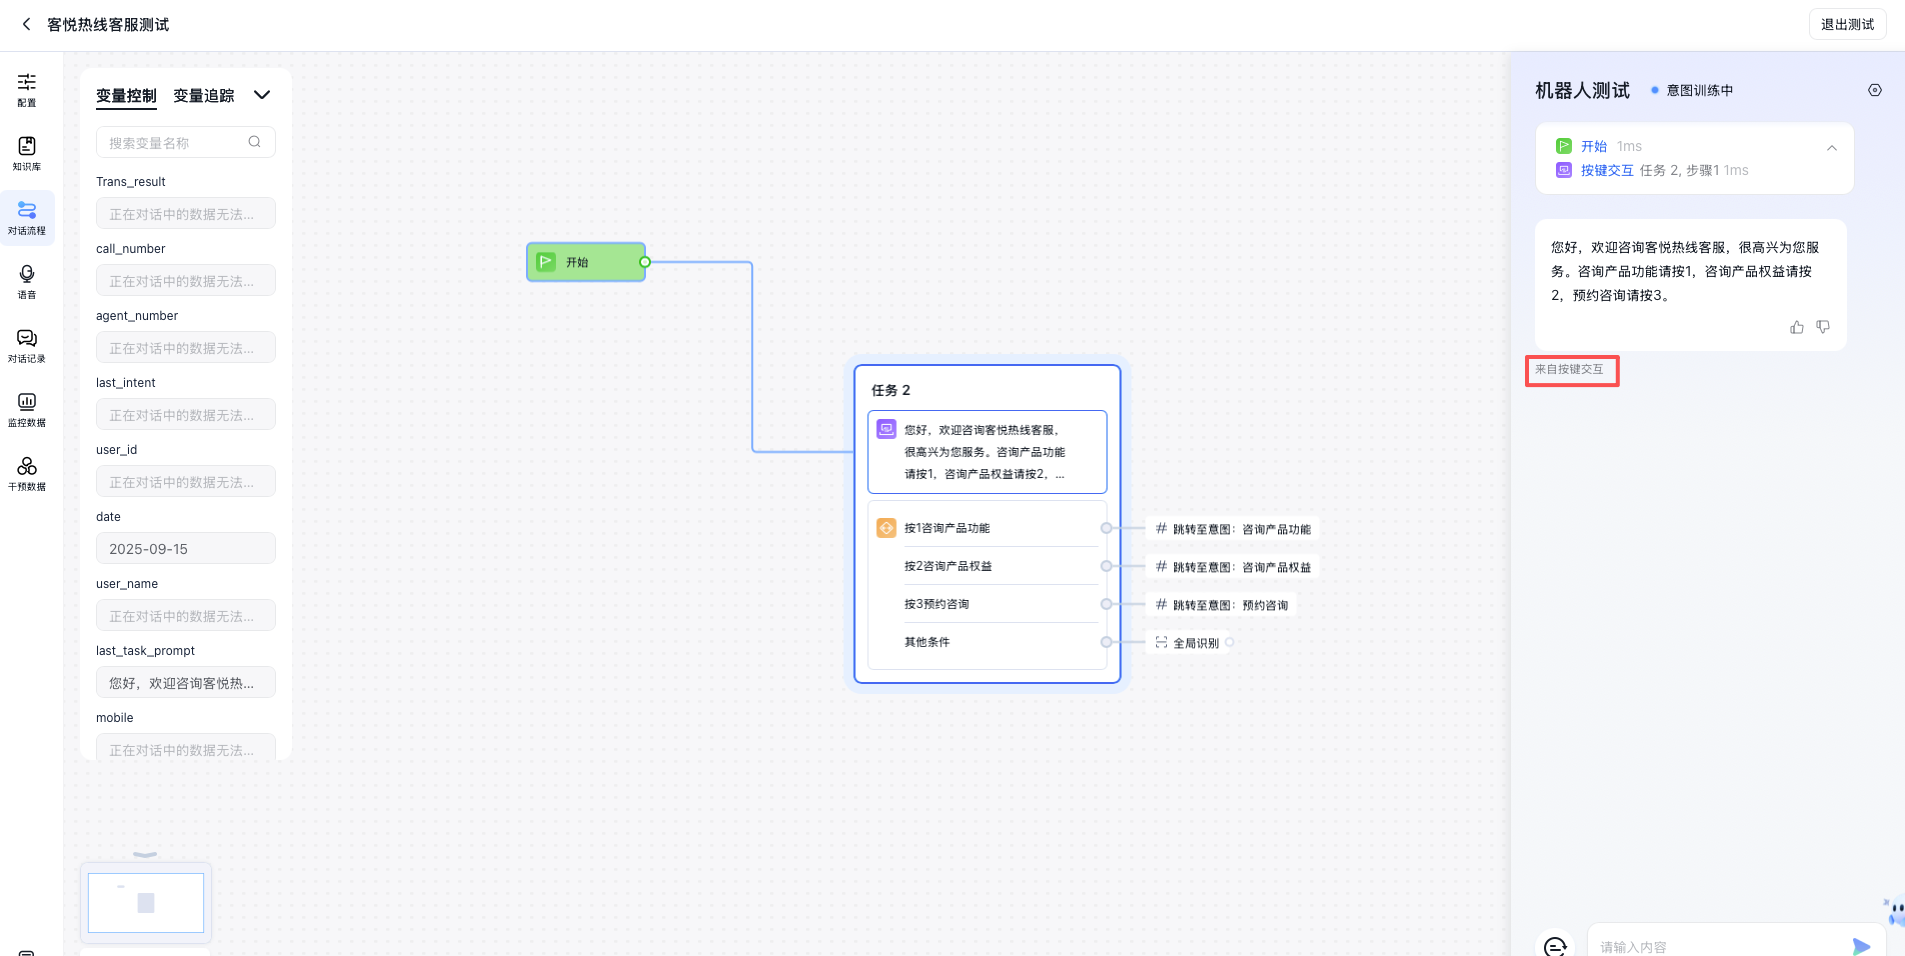Expand the variable panel dropdown chevron
This screenshot has height=956, width=1905.
tap(262, 95)
